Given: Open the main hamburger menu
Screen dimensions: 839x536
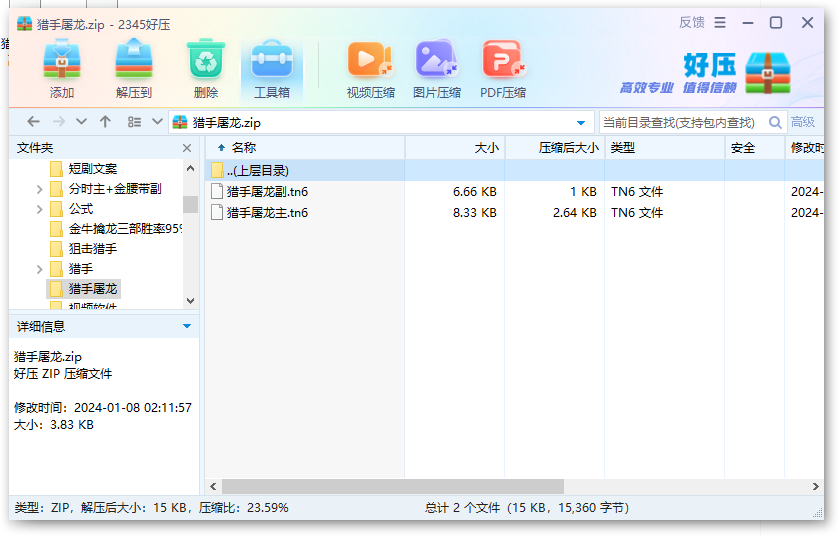Looking at the screenshot, I should point(720,22).
